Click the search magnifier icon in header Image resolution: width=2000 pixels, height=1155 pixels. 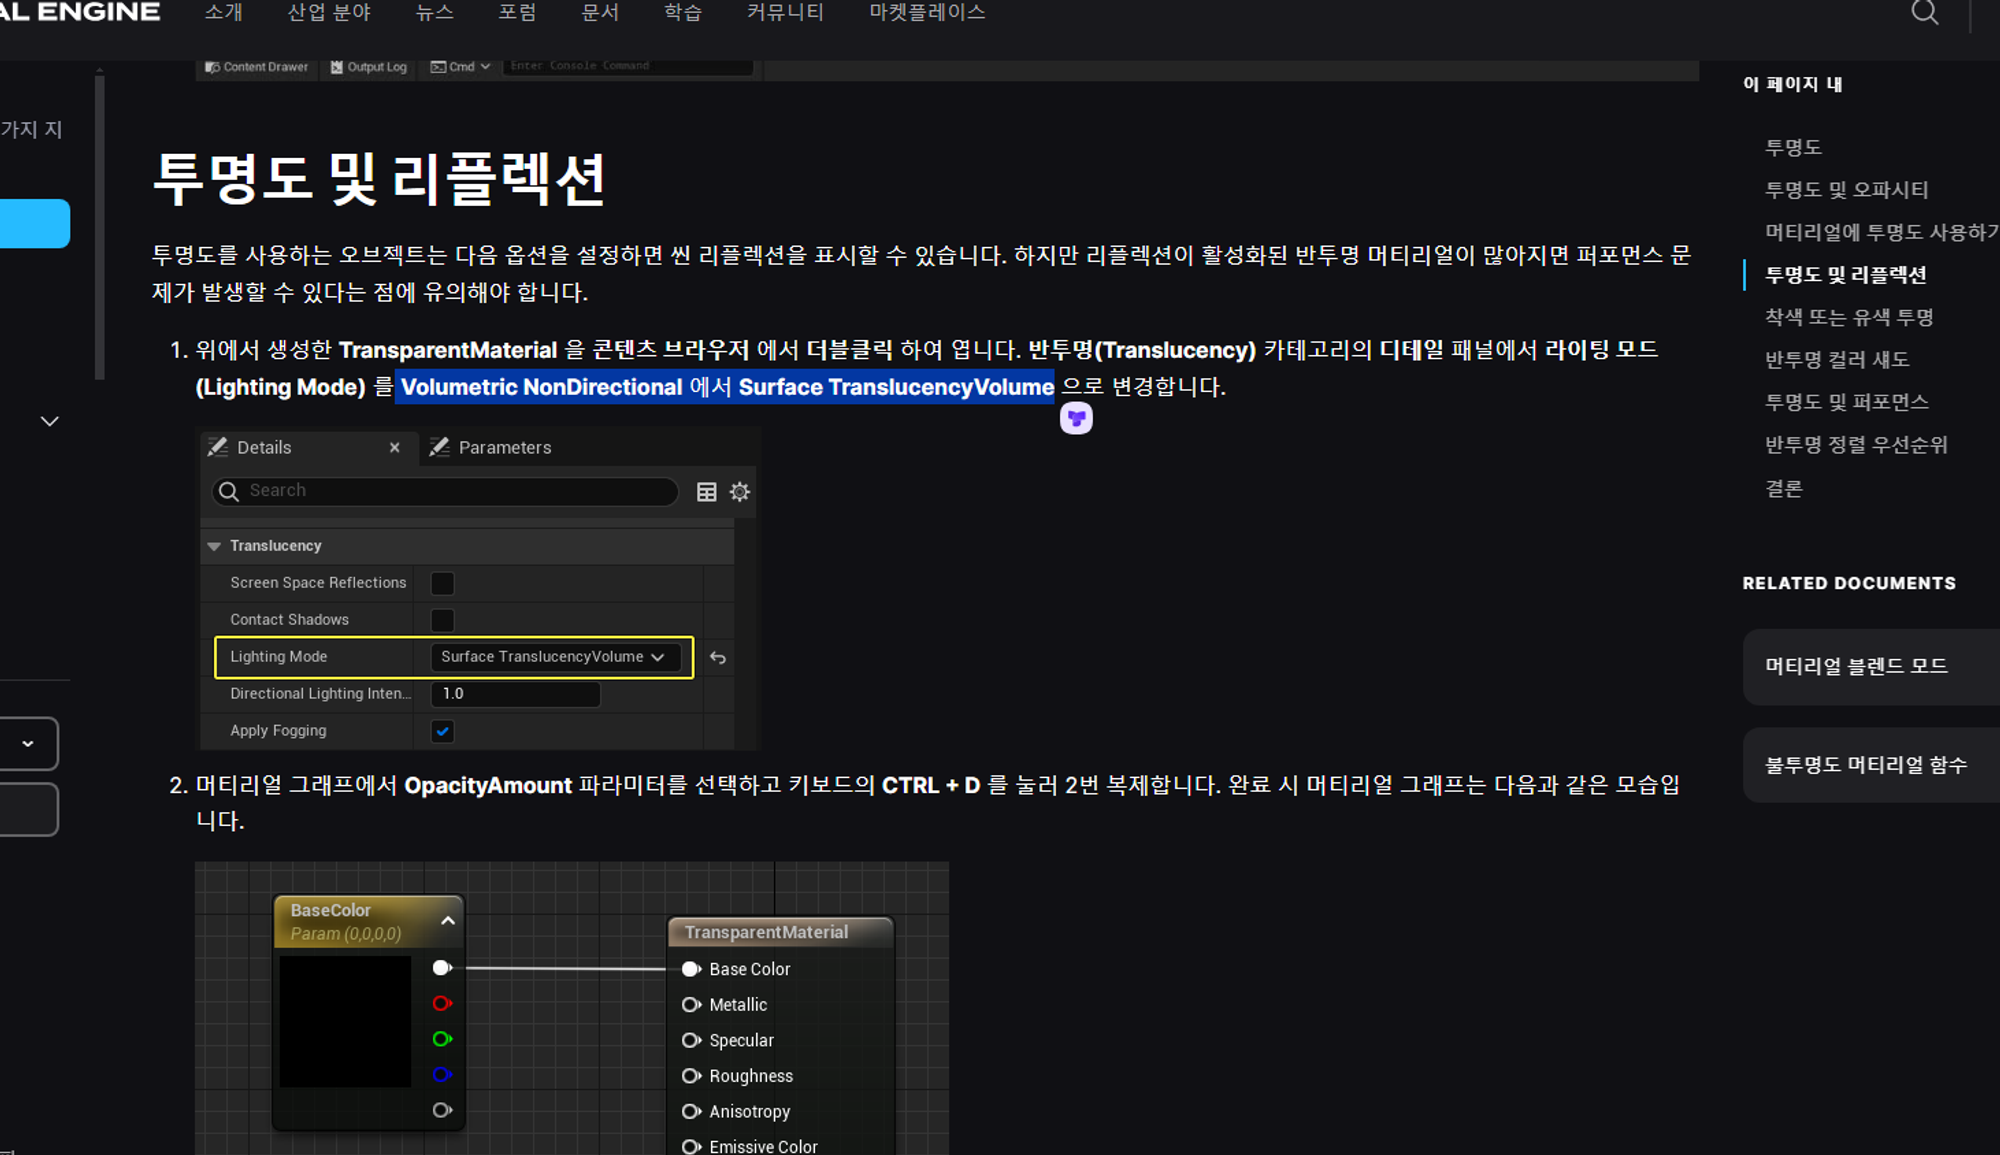(x=1924, y=13)
